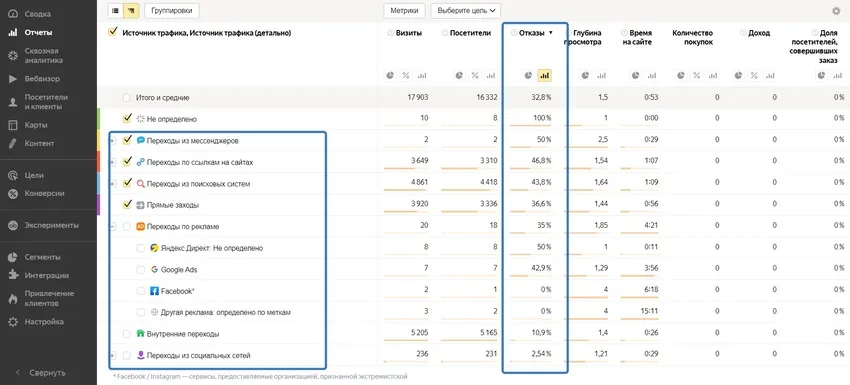The image size is (850, 385).
Task: Switch to tree view icon
Action: tap(131, 10)
